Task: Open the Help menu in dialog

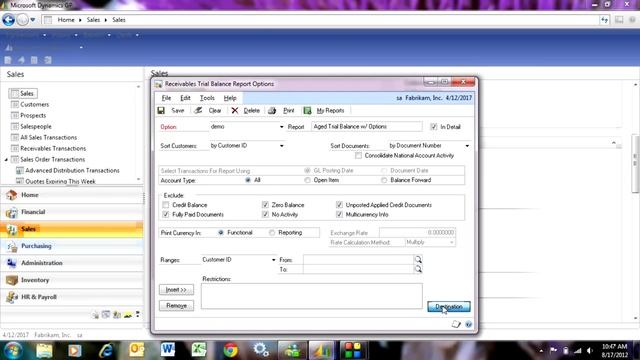Action: [230, 98]
